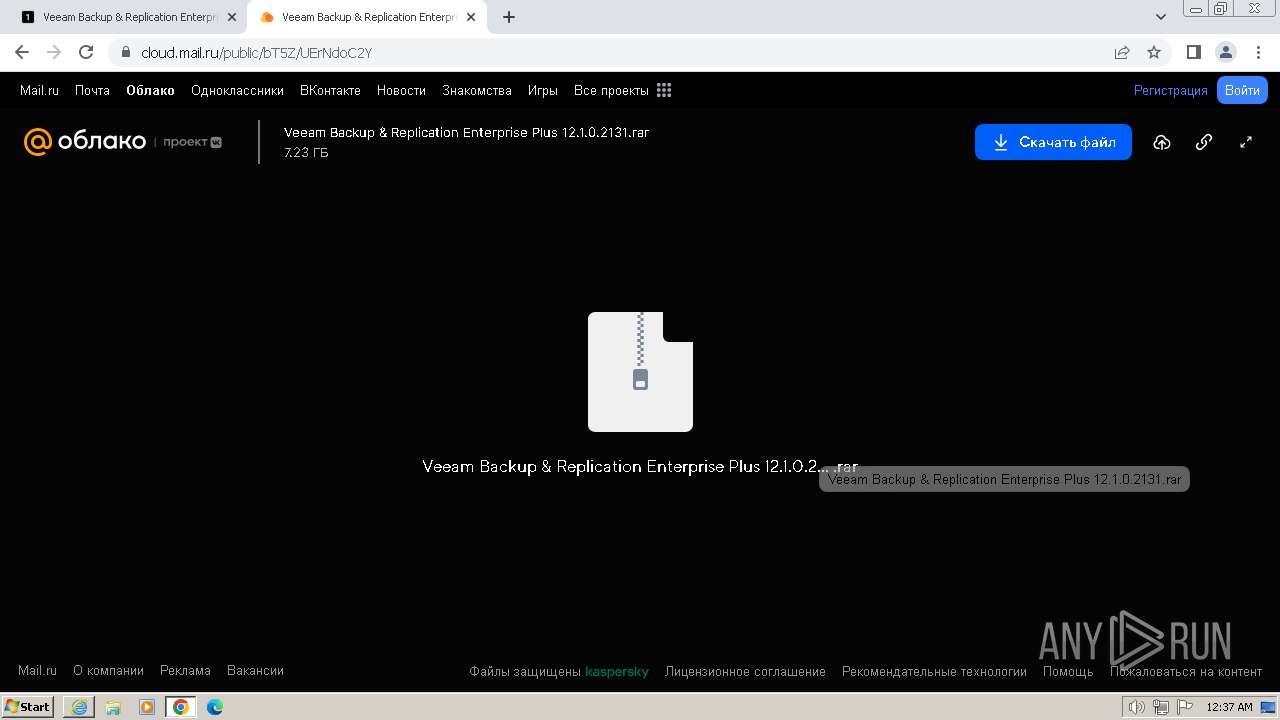The width and height of the screenshot is (1280, 720).
Task: Bookmark this page with star icon
Action: (x=1154, y=52)
